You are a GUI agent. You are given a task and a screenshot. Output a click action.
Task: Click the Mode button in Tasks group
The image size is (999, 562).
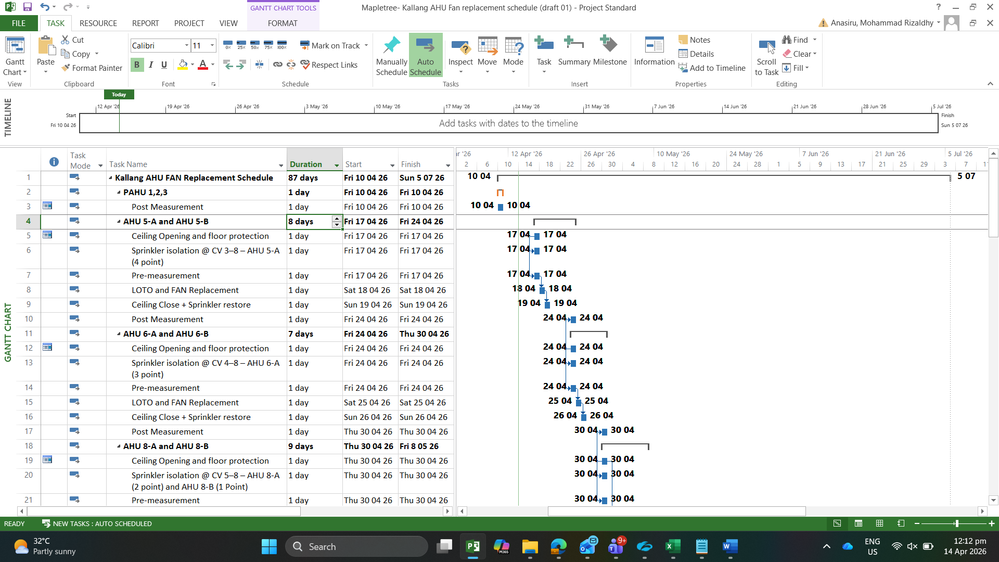tap(513, 55)
